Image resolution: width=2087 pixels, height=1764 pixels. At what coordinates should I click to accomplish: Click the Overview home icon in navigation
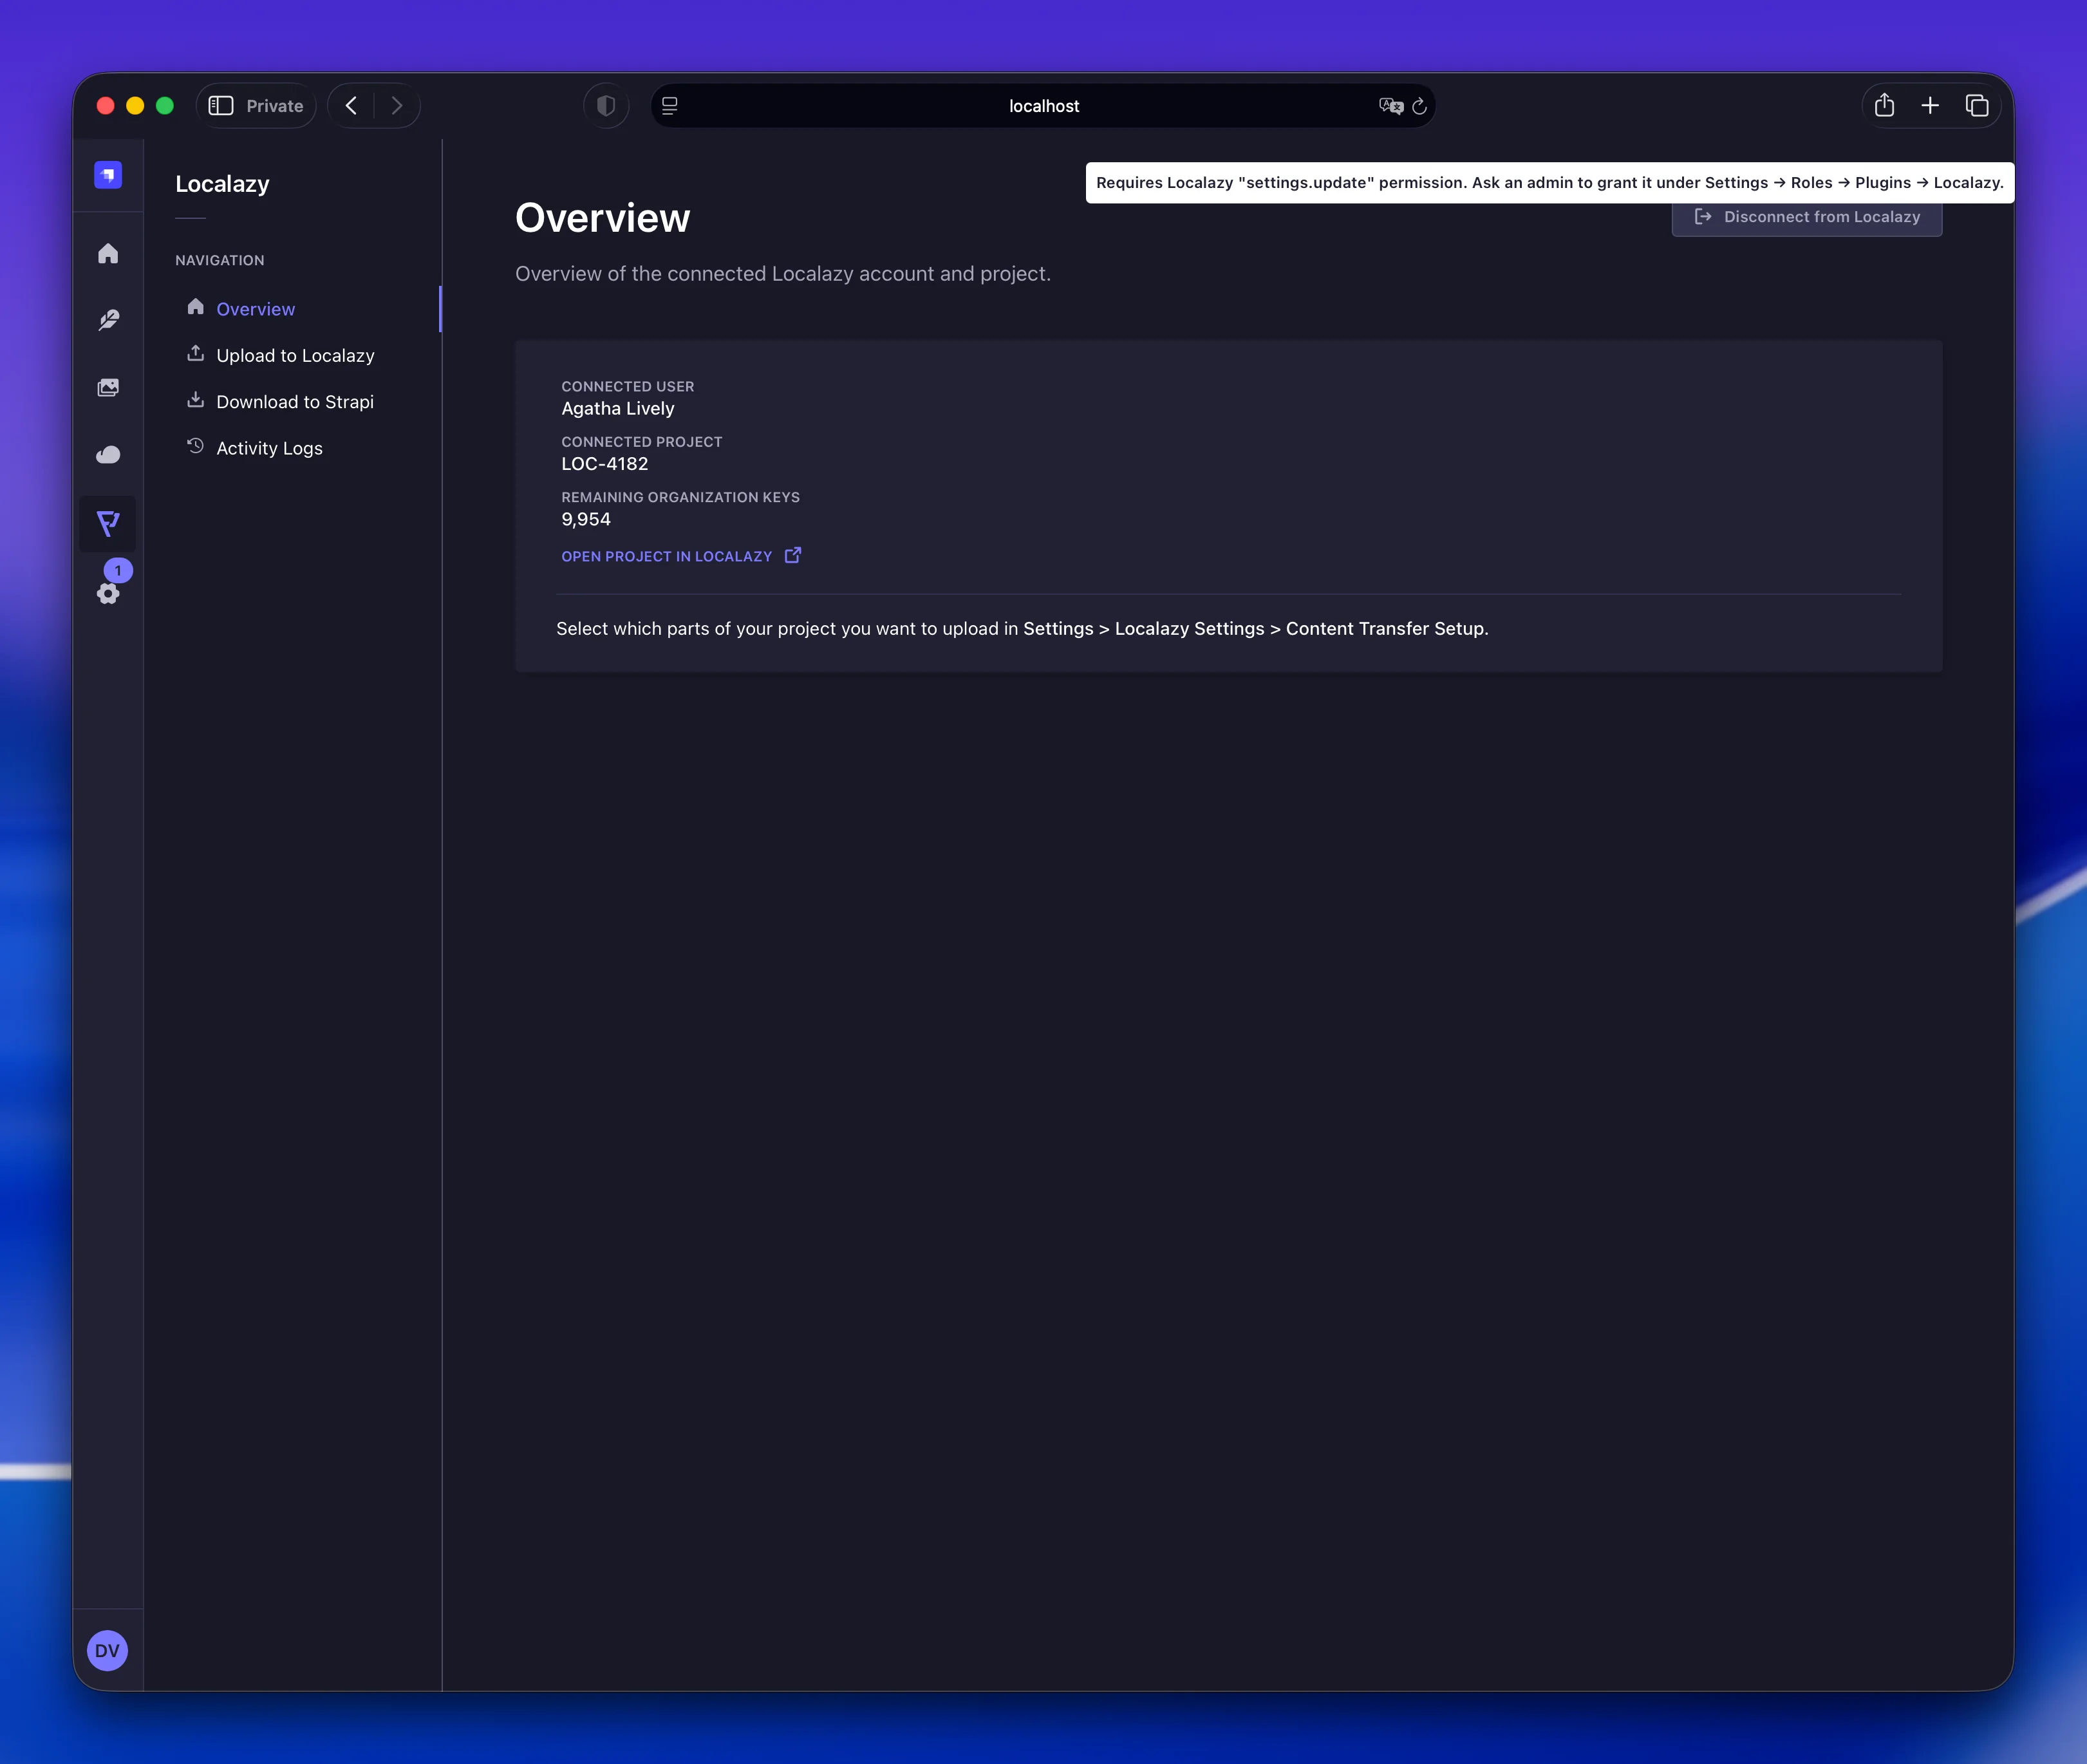click(195, 307)
